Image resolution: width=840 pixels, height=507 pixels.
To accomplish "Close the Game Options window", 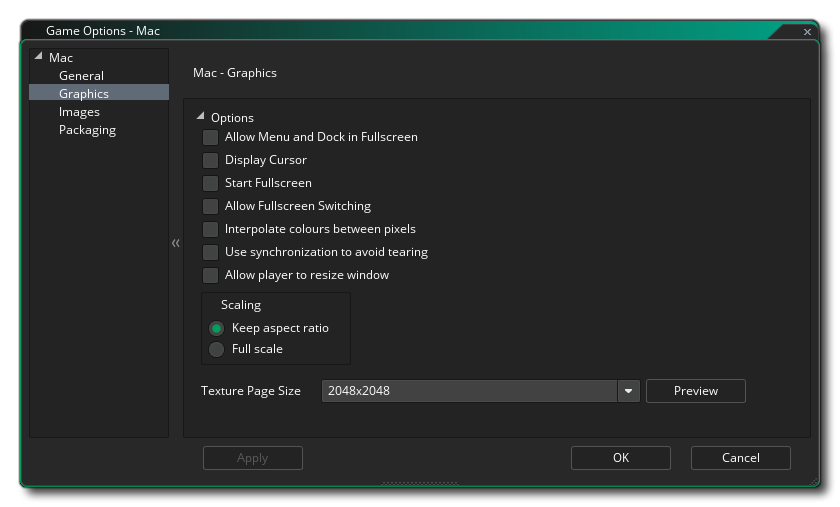I will pyautogui.click(x=807, y=32).
